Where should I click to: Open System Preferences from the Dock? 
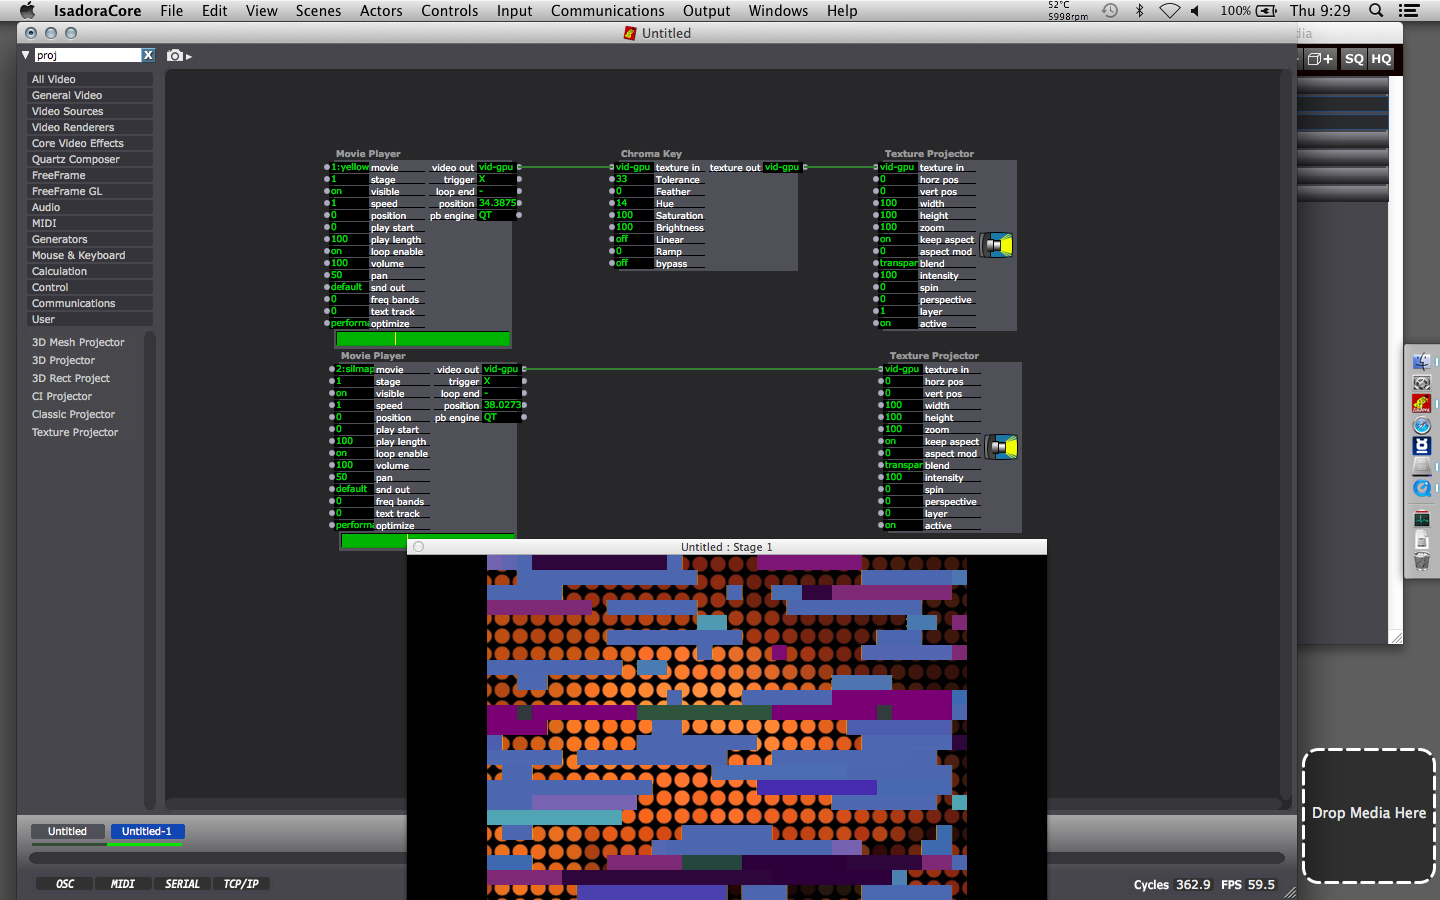click(1421, 383)
